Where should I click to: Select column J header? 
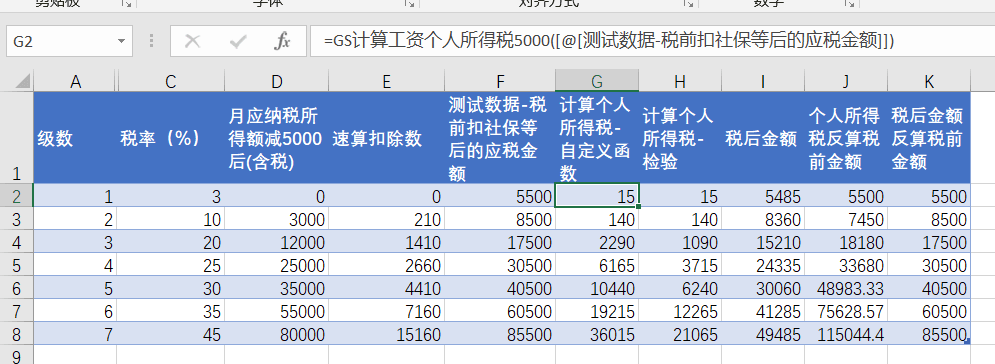point(846,81)
